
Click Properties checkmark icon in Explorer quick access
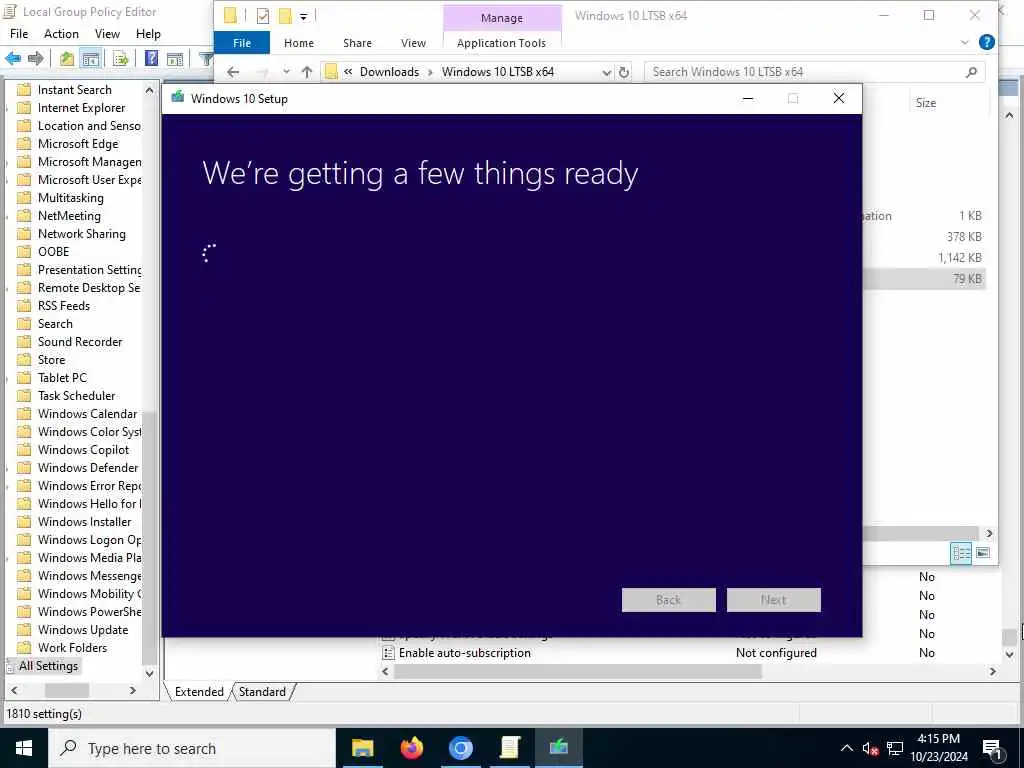tap(263, 16)
